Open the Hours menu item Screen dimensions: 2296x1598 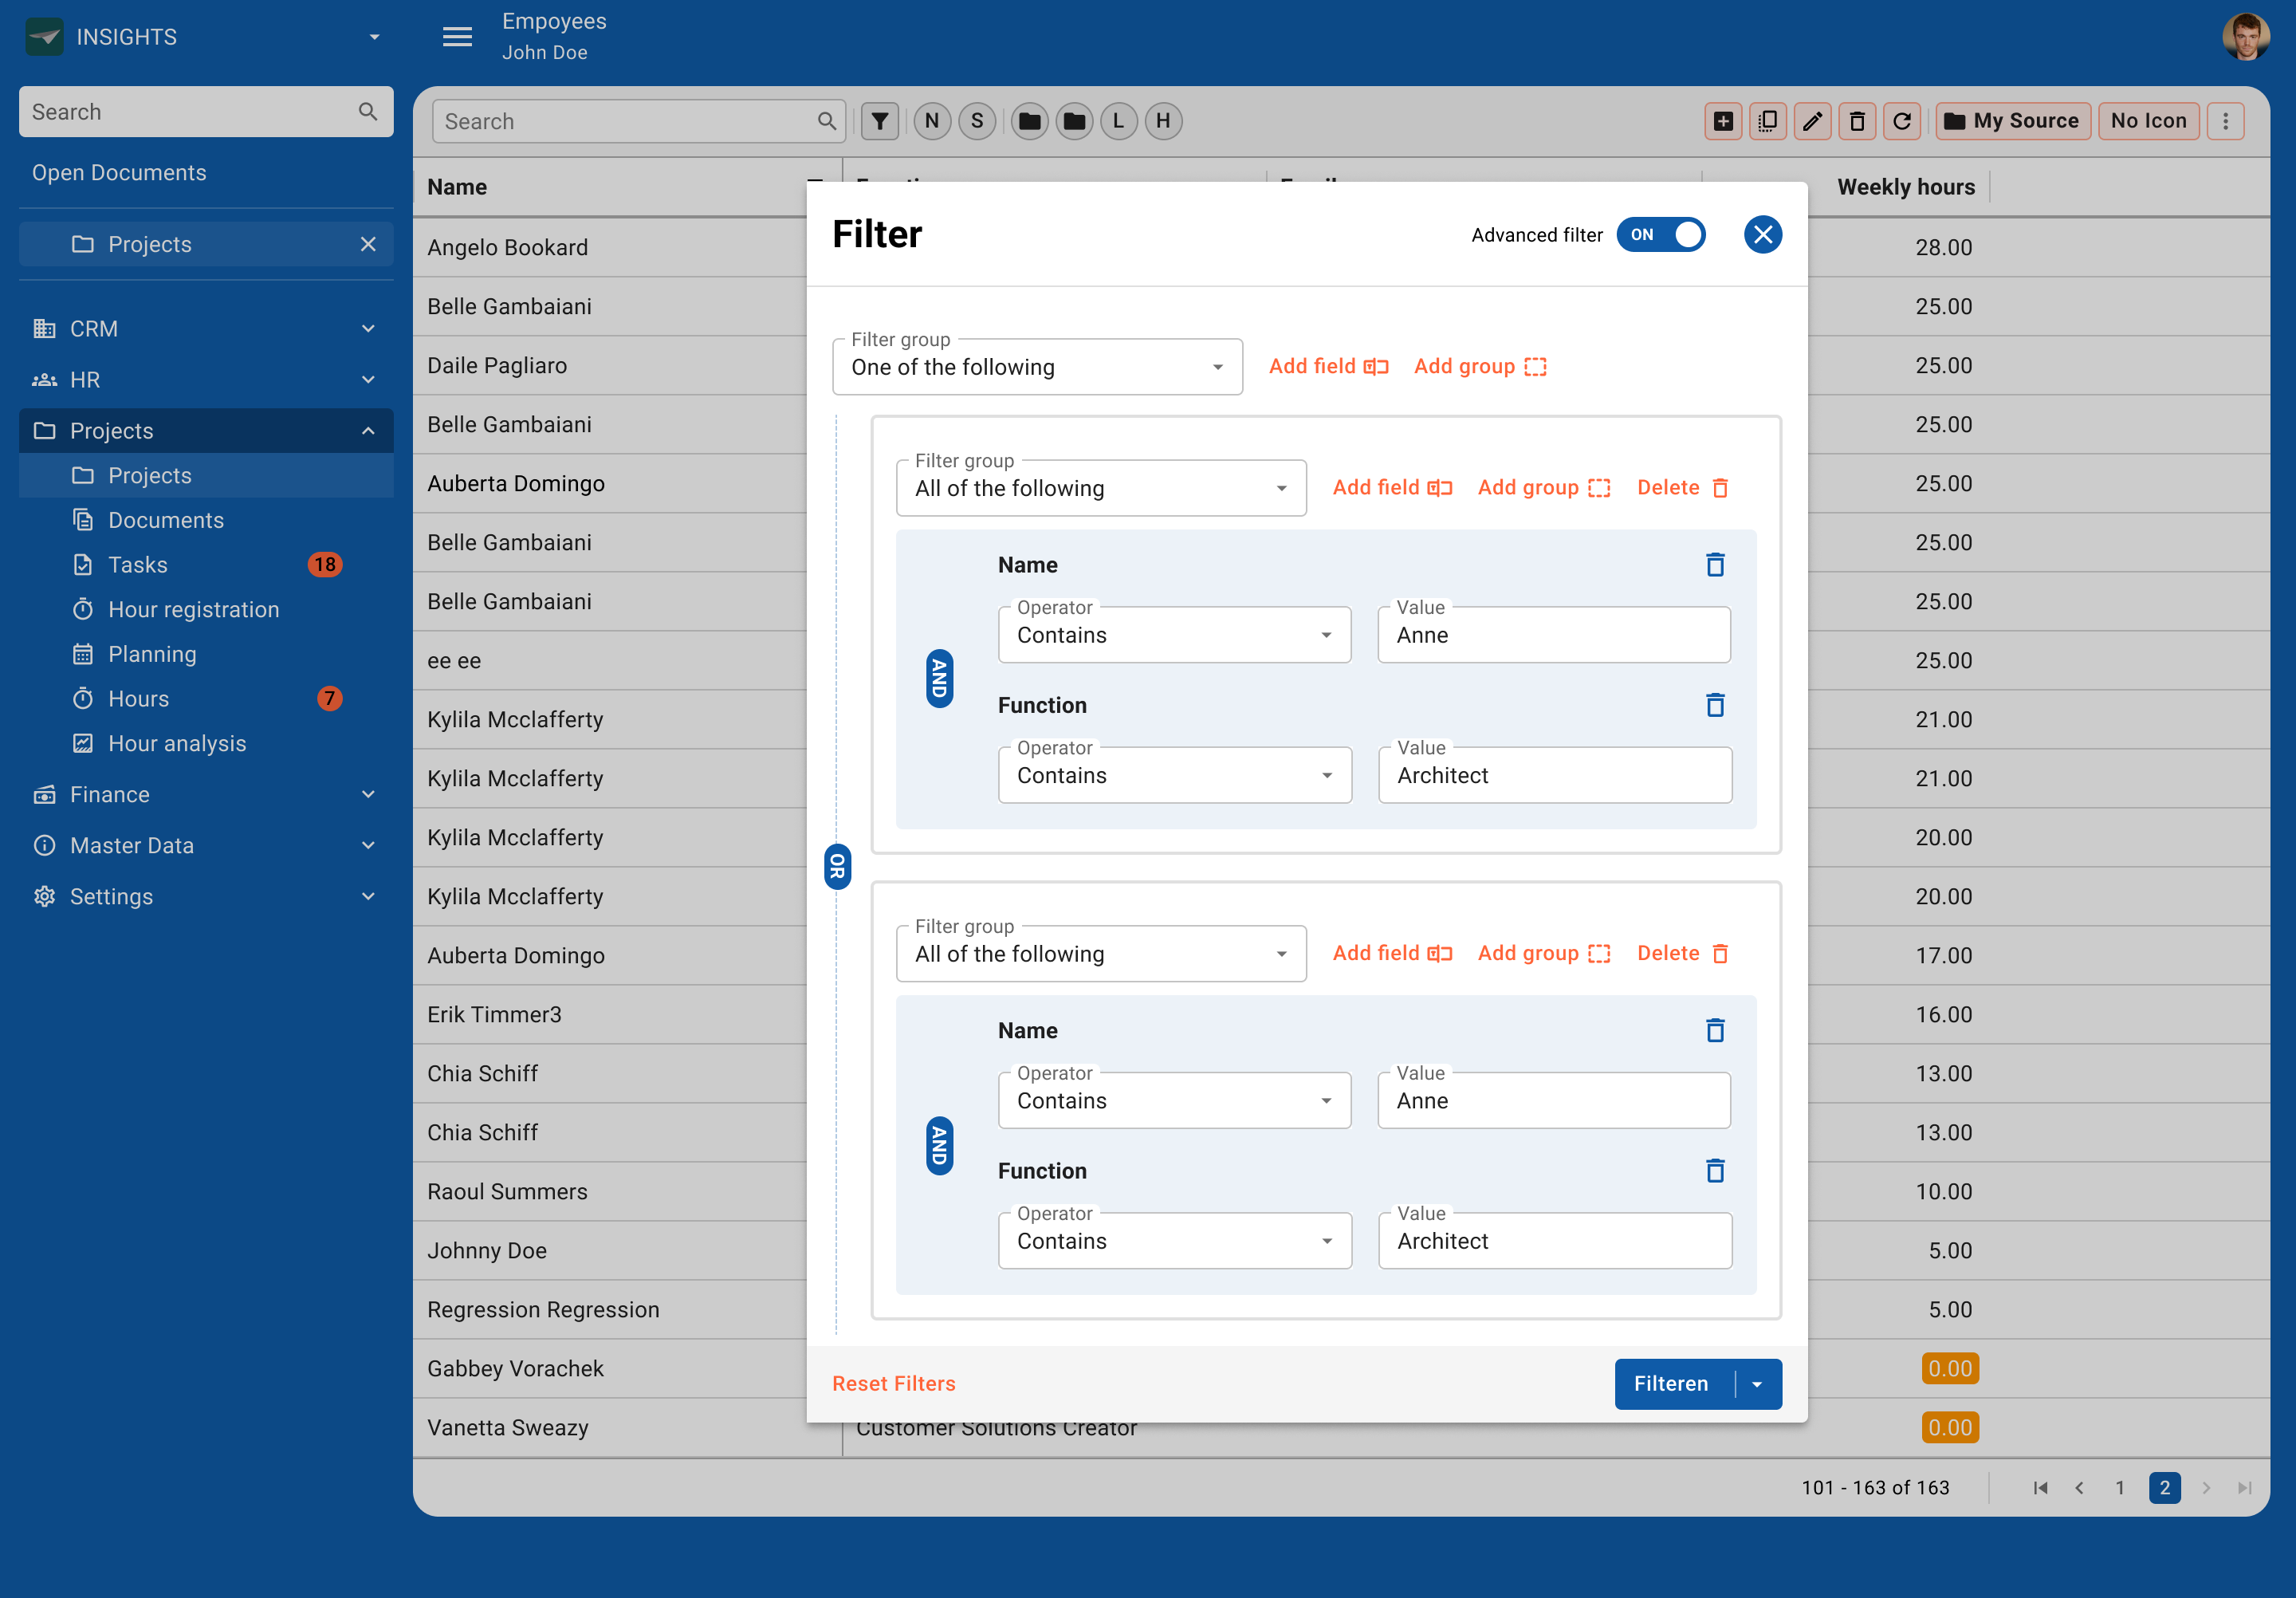[206, 699]
